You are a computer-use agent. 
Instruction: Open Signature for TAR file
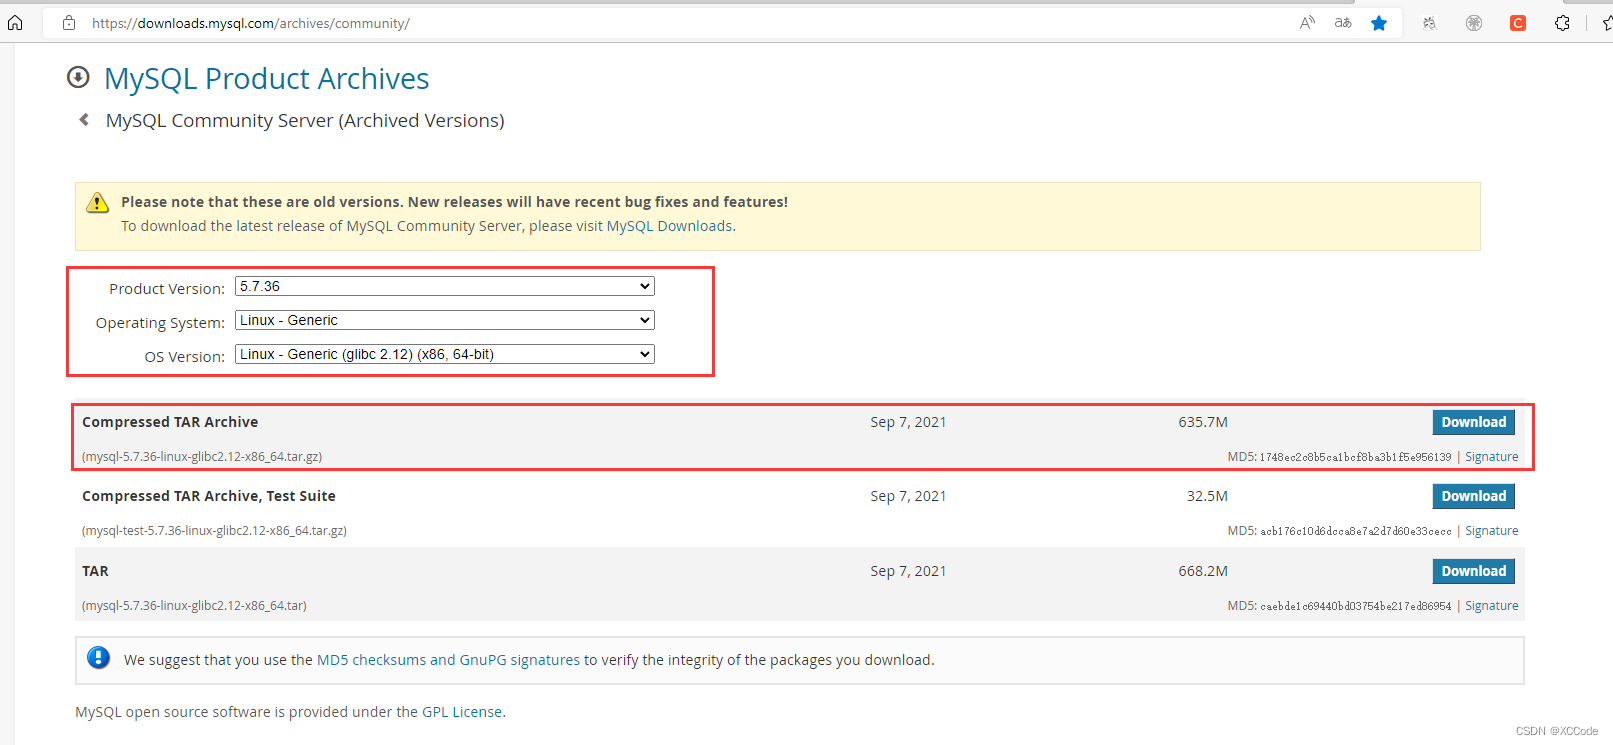(x=1491, y=606)
